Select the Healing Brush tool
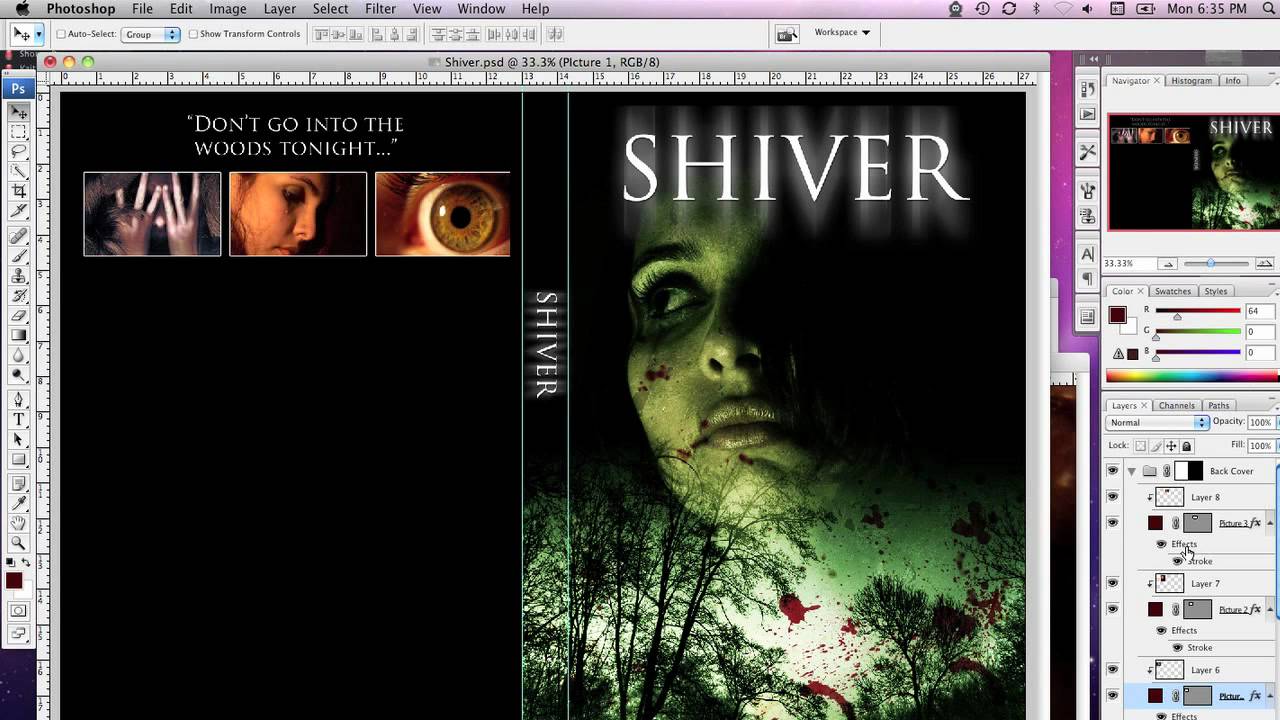The height and width of the screenshot is (720, 1280). (x=18, y=236)
